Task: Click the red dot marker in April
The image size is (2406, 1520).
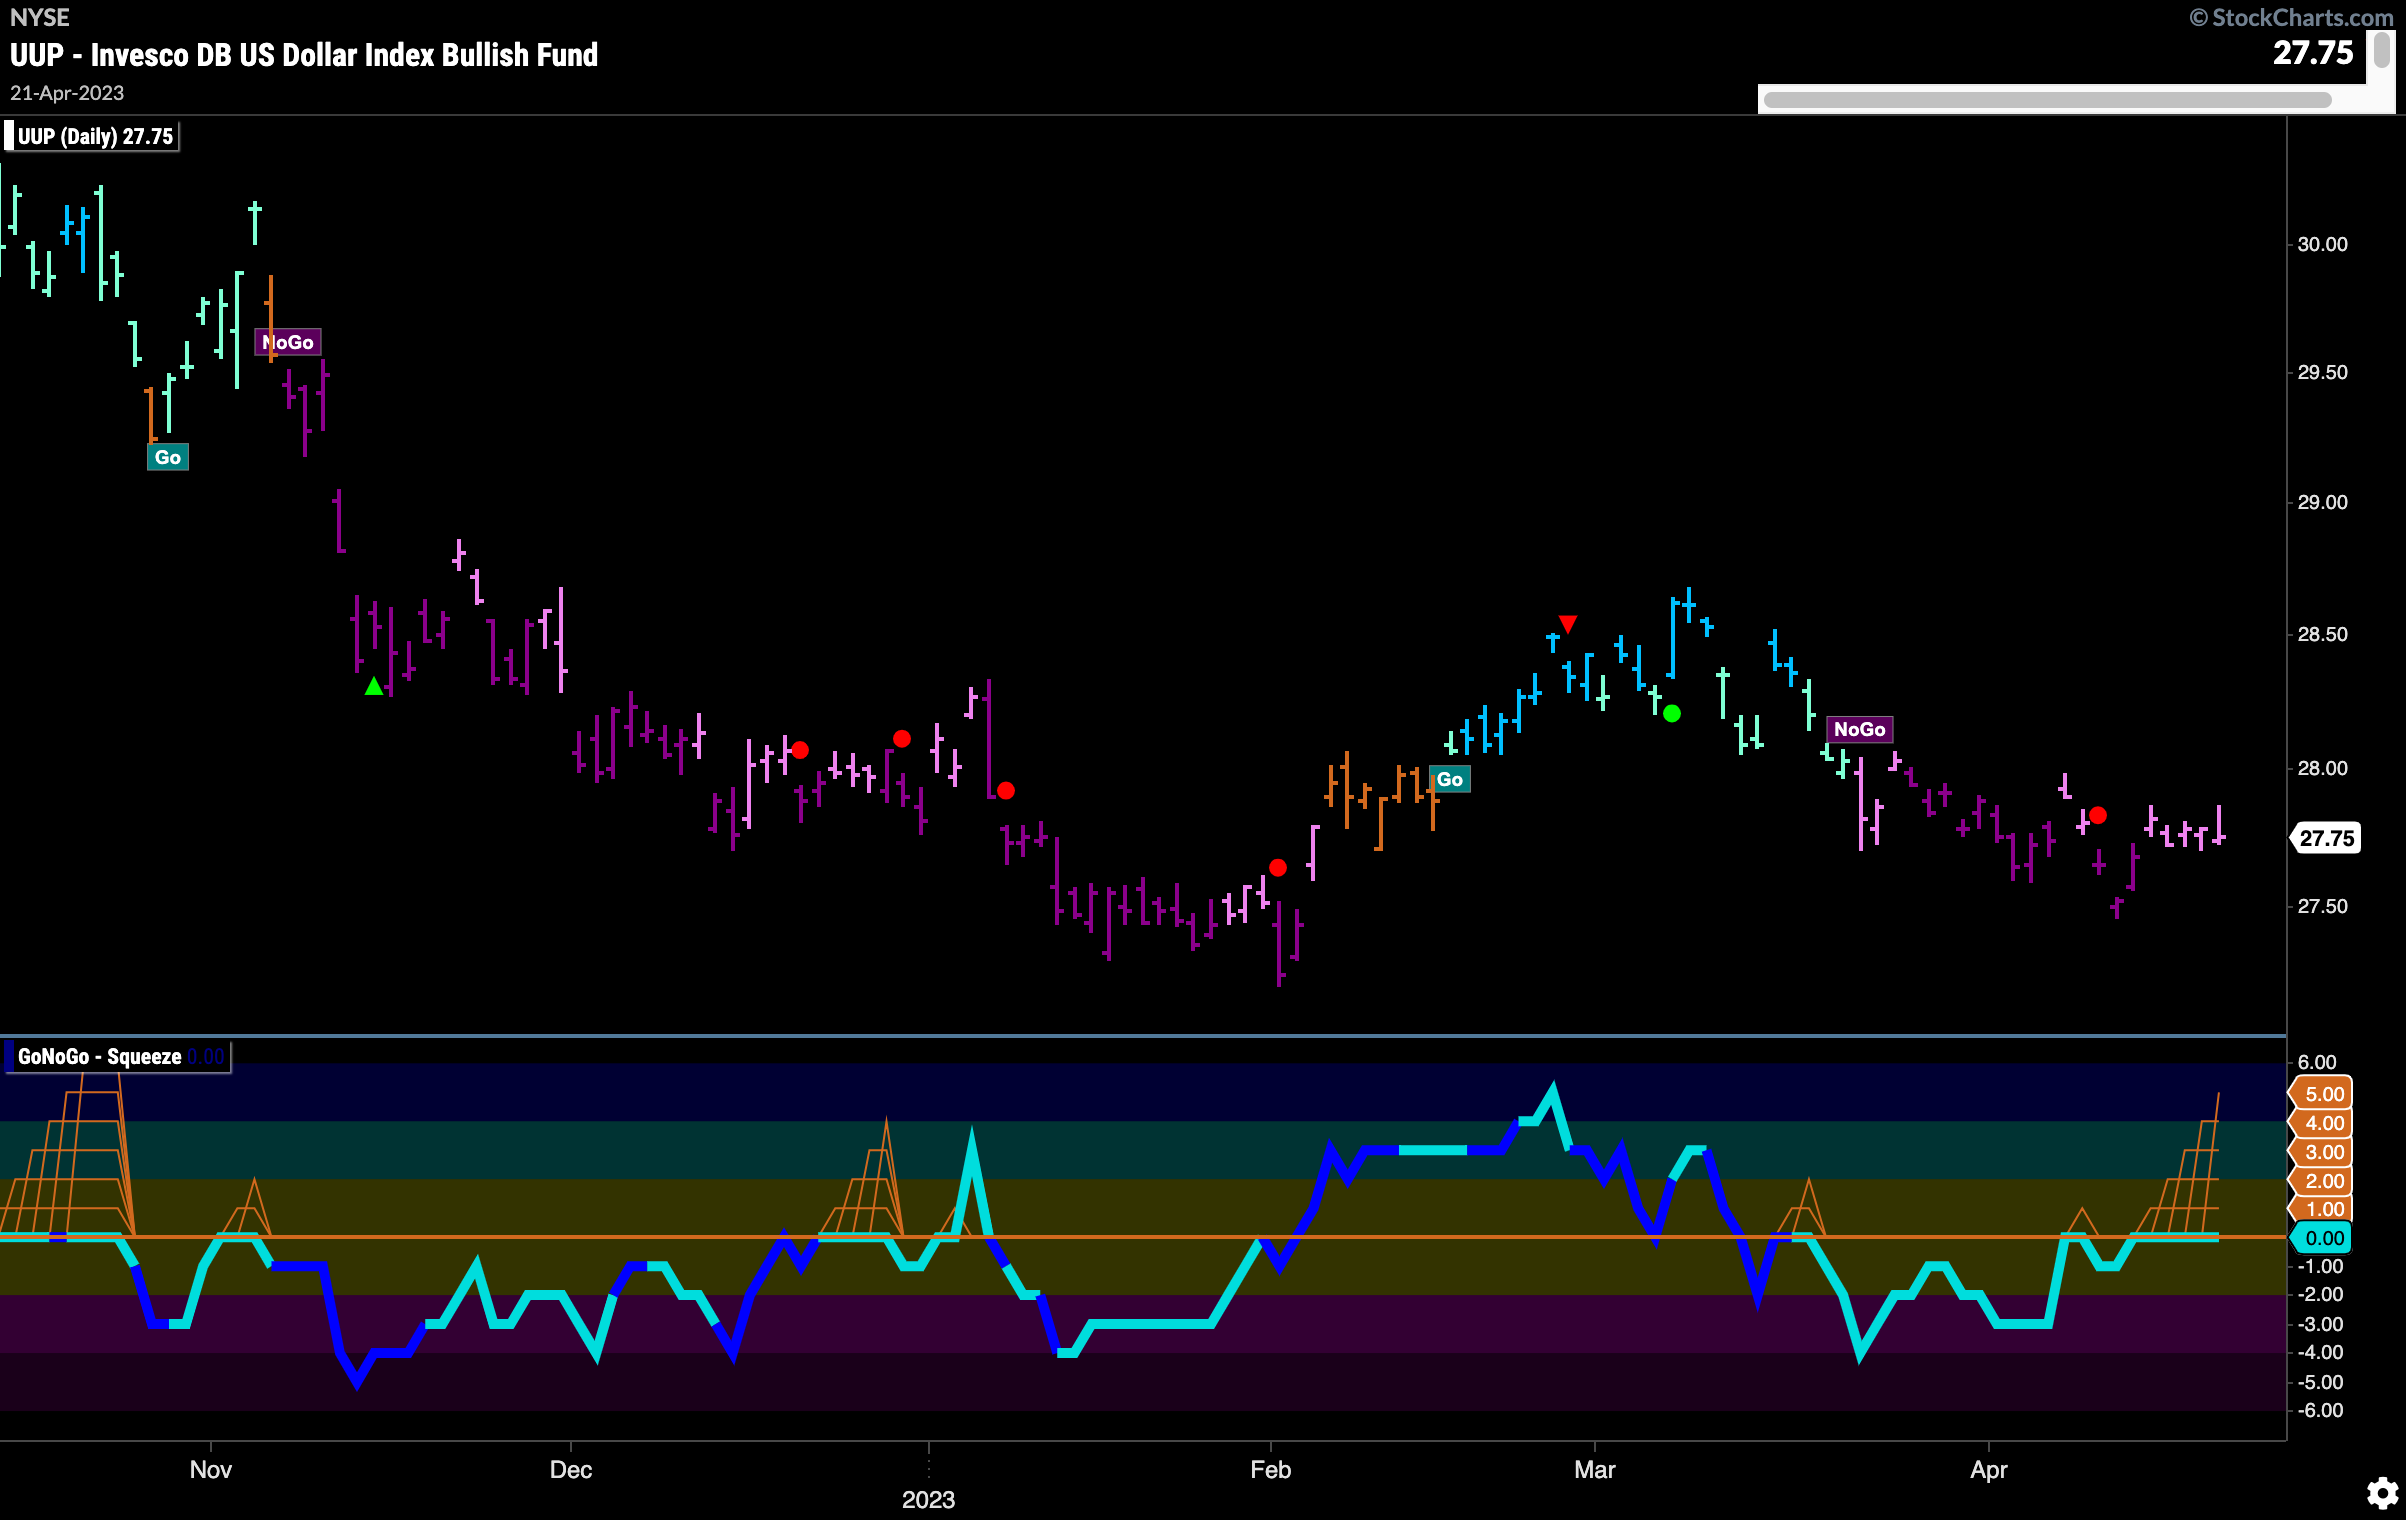Action: [2098, 816]
